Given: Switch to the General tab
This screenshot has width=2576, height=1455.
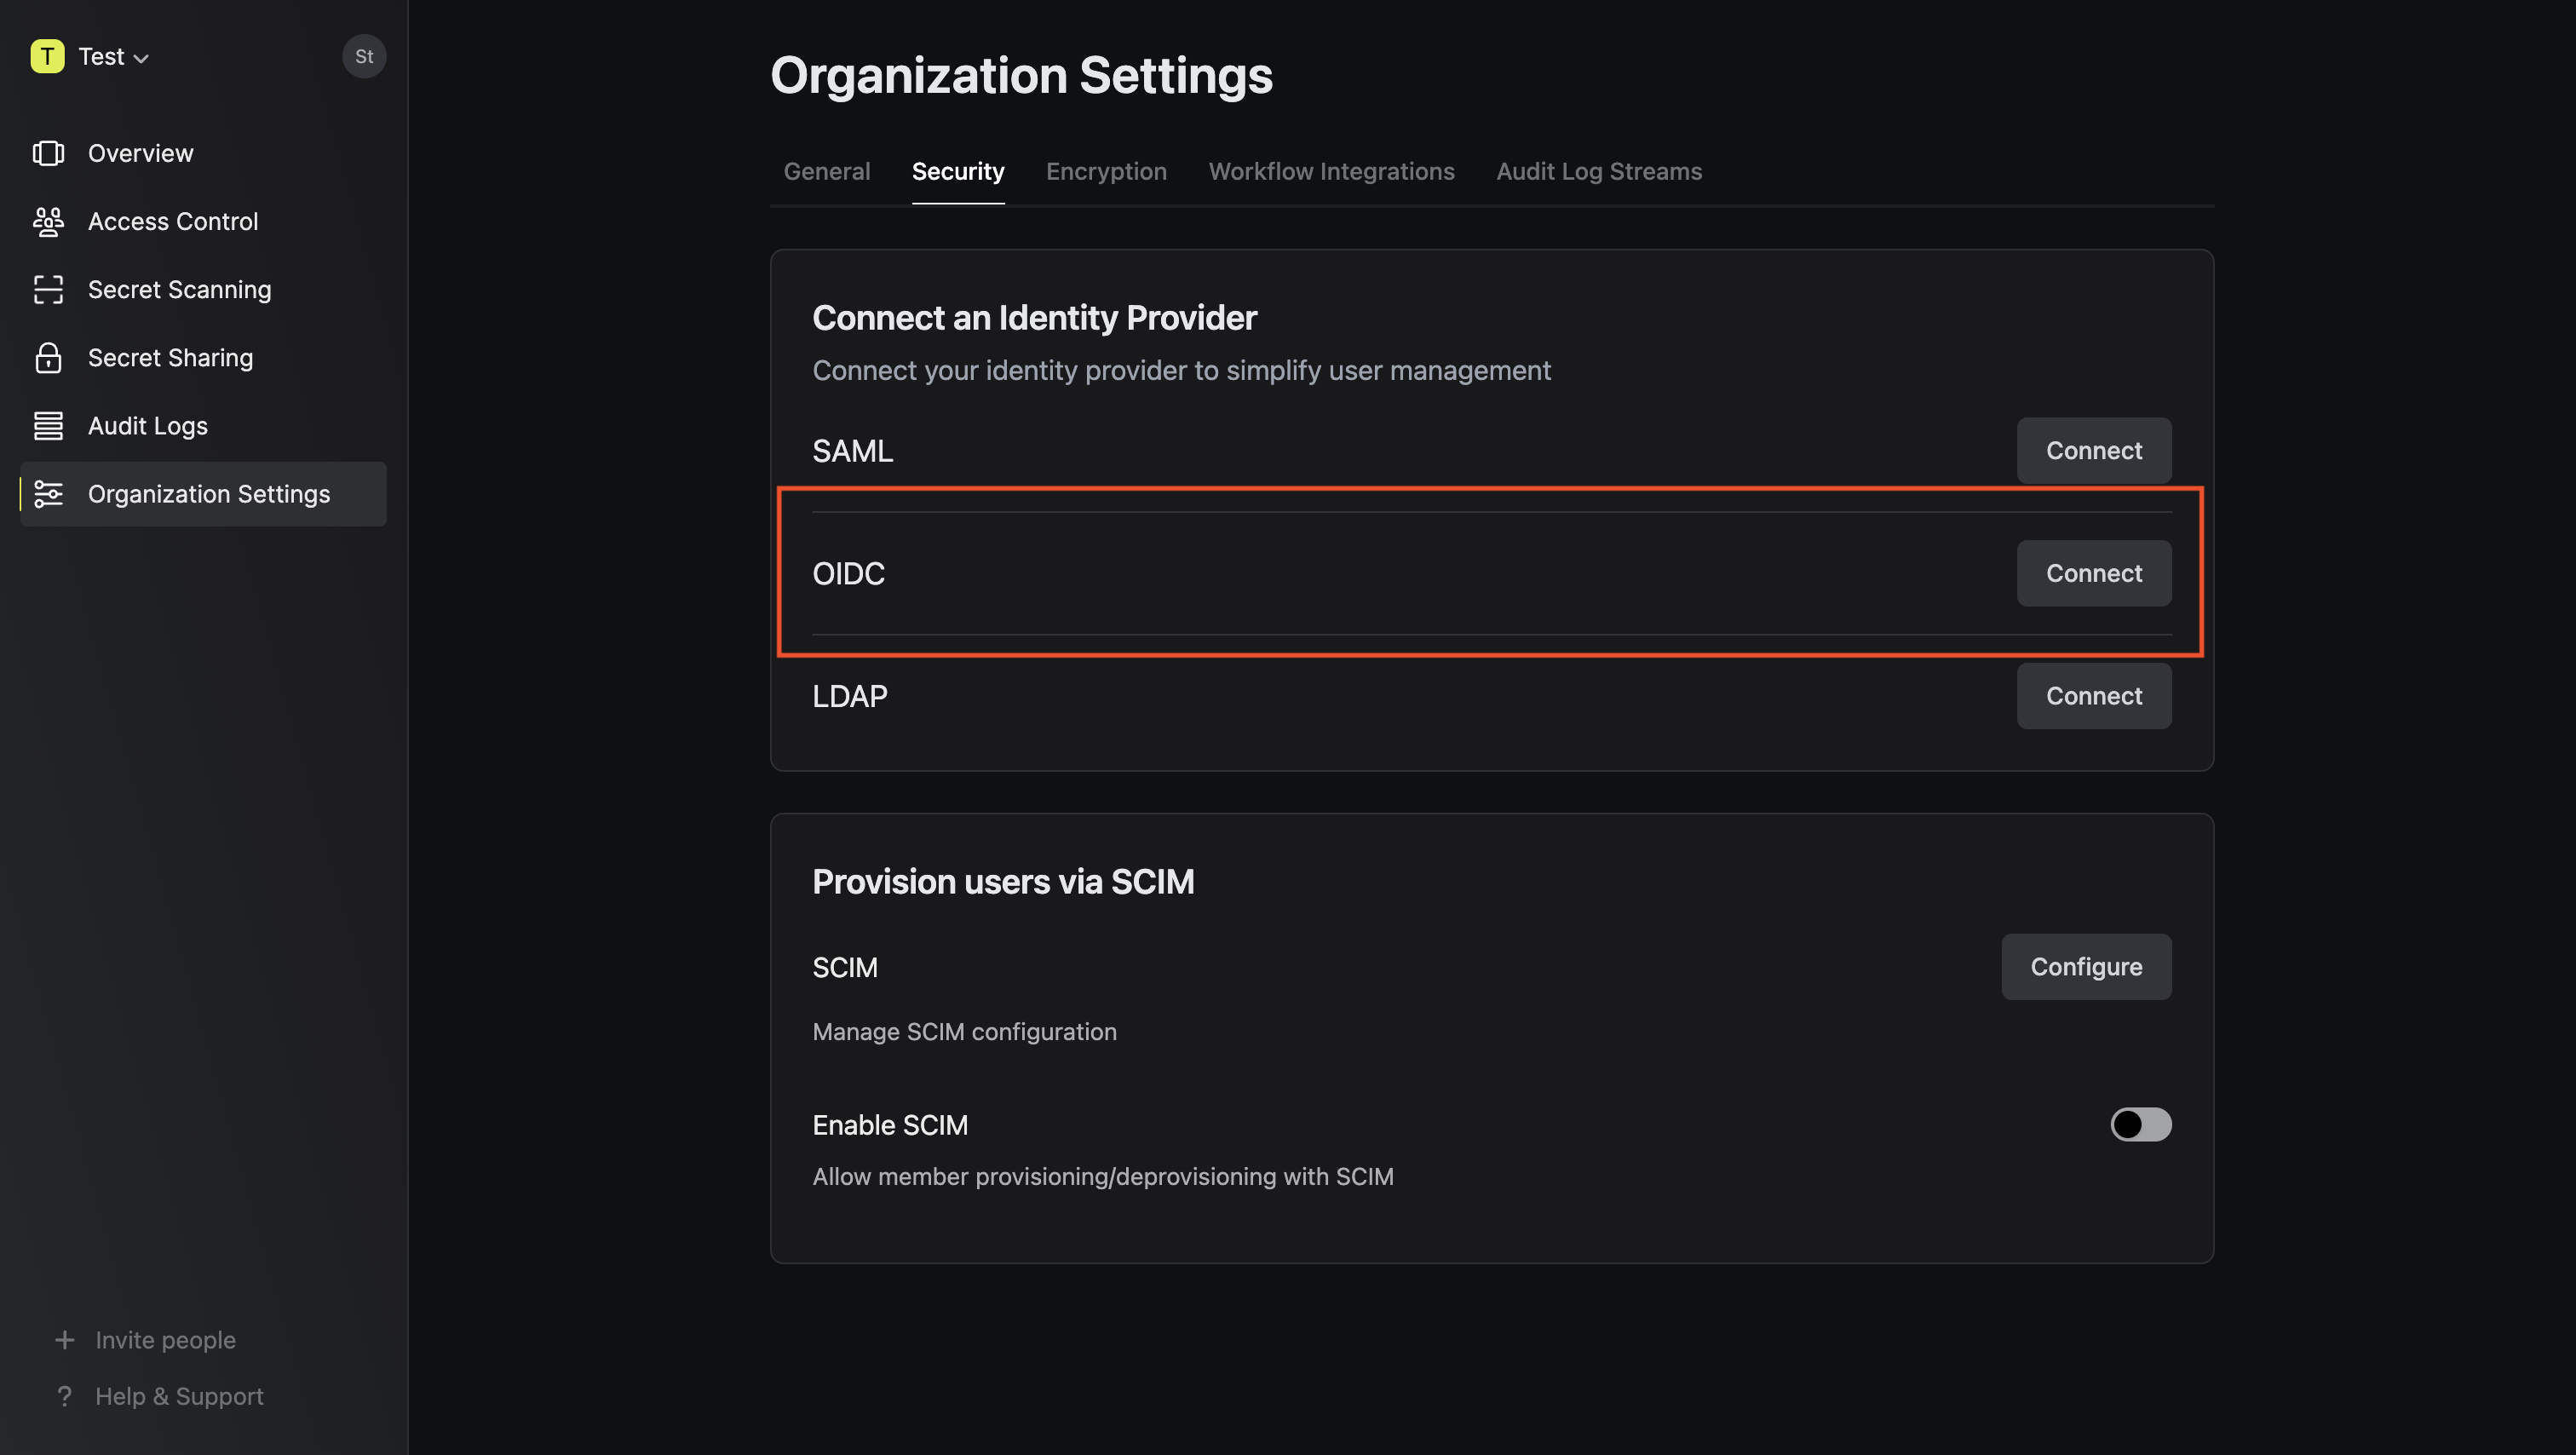Looking at the screenshot, I should click(x=826, y=171).
